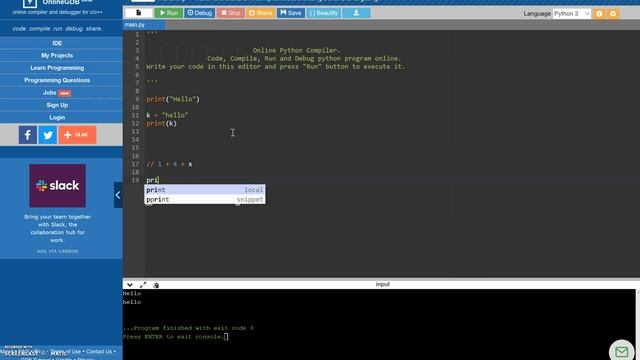Click the Stop button

pyautogui.click(x=231, y=13)
